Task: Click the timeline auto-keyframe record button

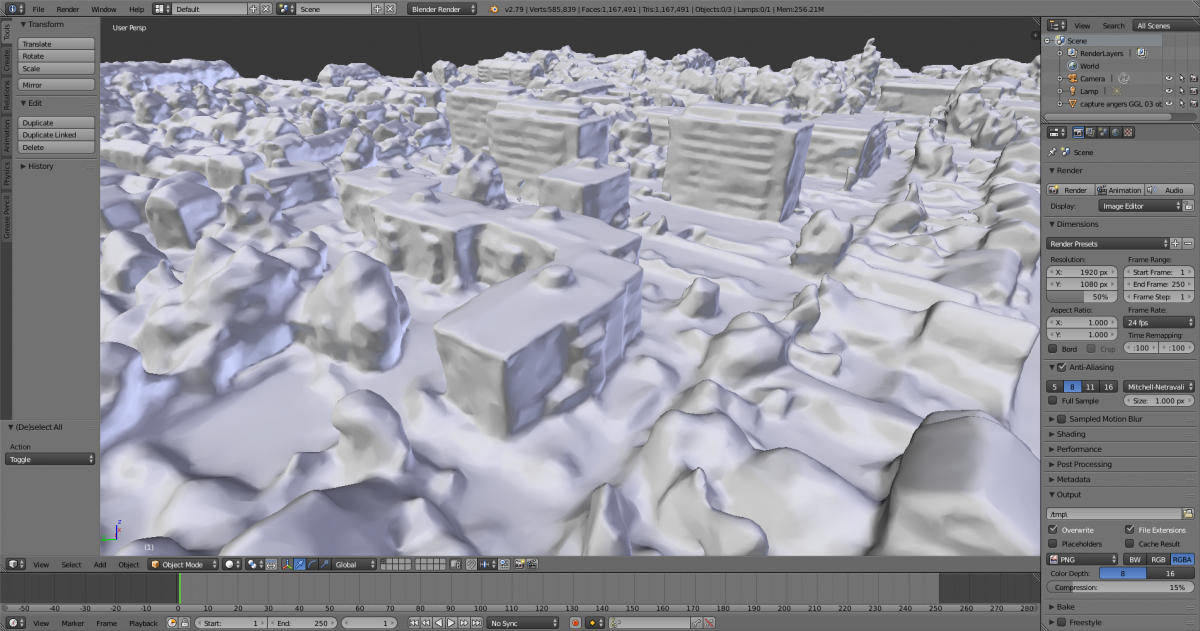Action: [575, 623]
